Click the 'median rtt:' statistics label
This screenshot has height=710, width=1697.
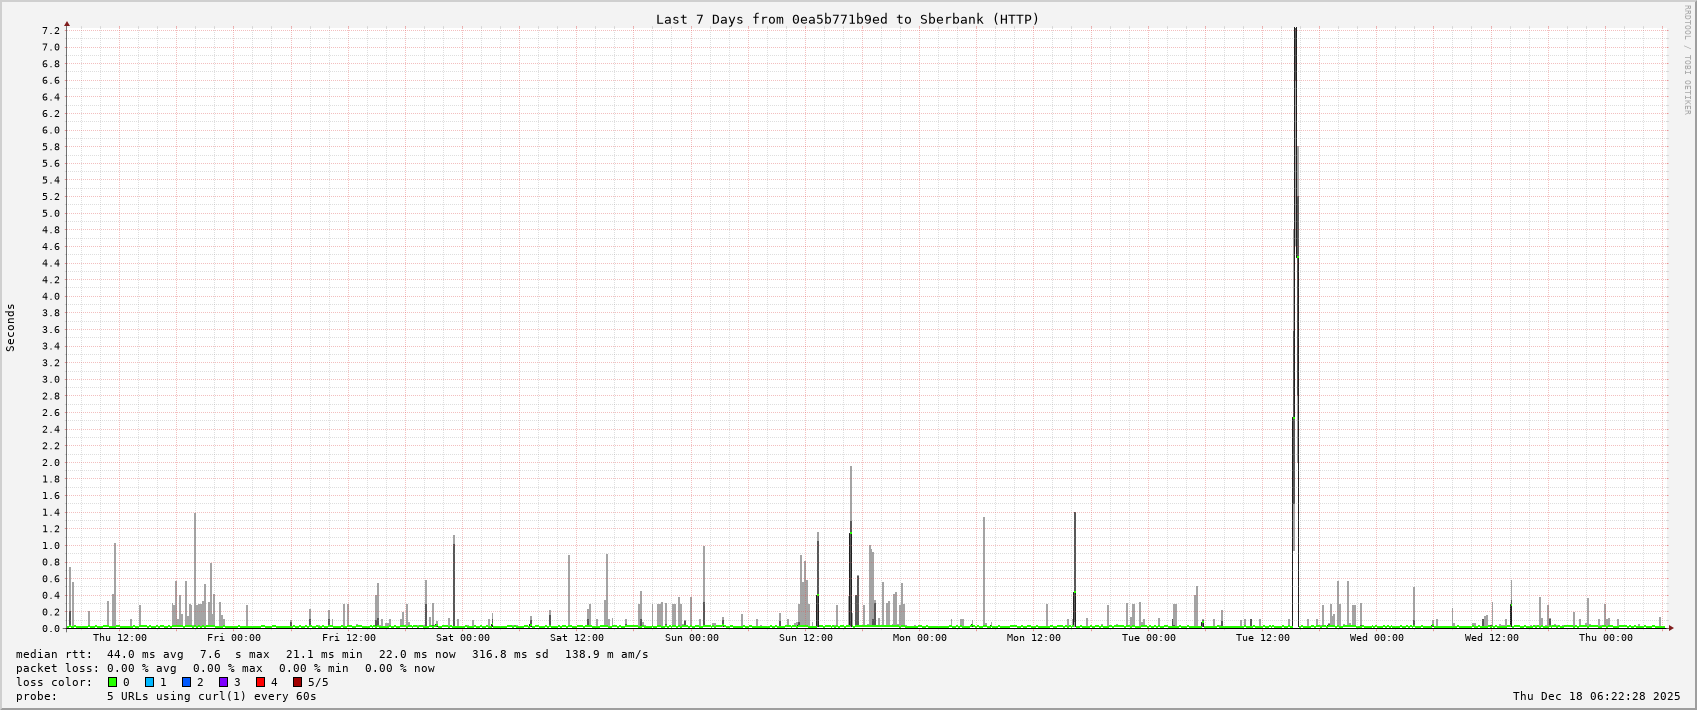click(53, 654)
